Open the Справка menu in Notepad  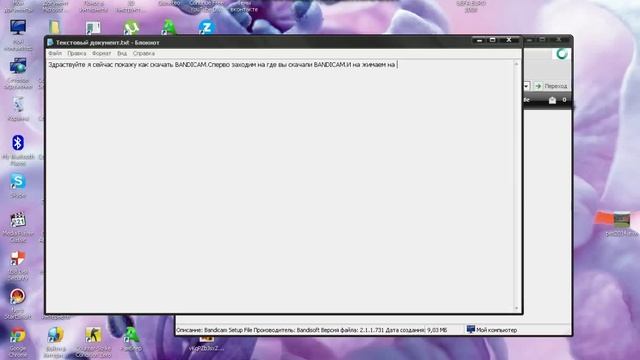(x=144, y=53)
